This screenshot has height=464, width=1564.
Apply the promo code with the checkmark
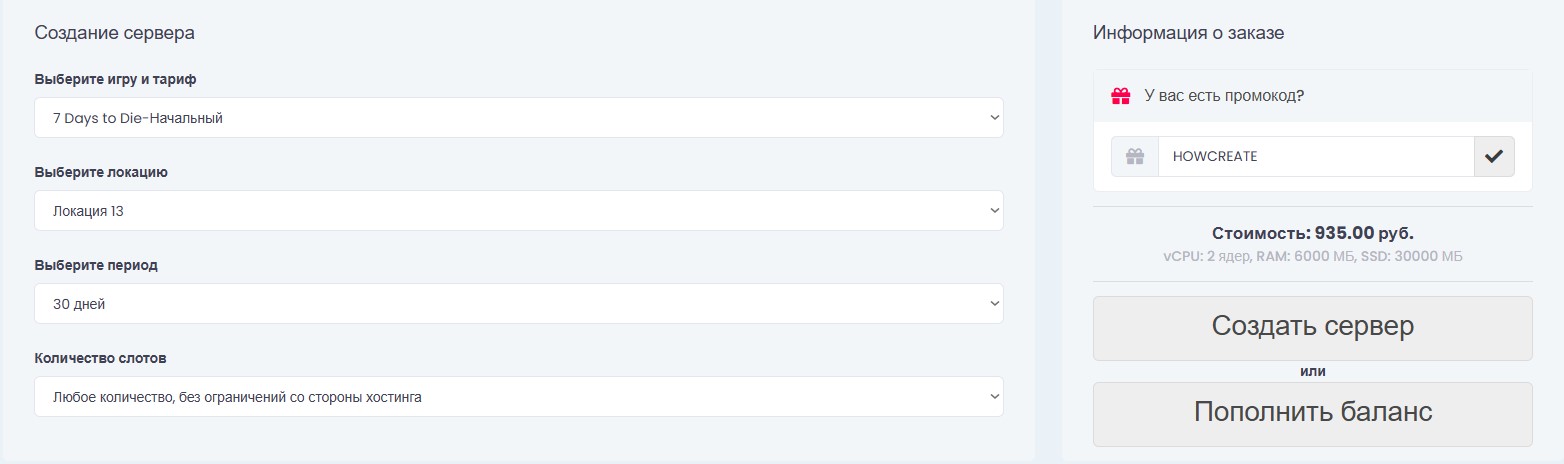pos(1494,157)
